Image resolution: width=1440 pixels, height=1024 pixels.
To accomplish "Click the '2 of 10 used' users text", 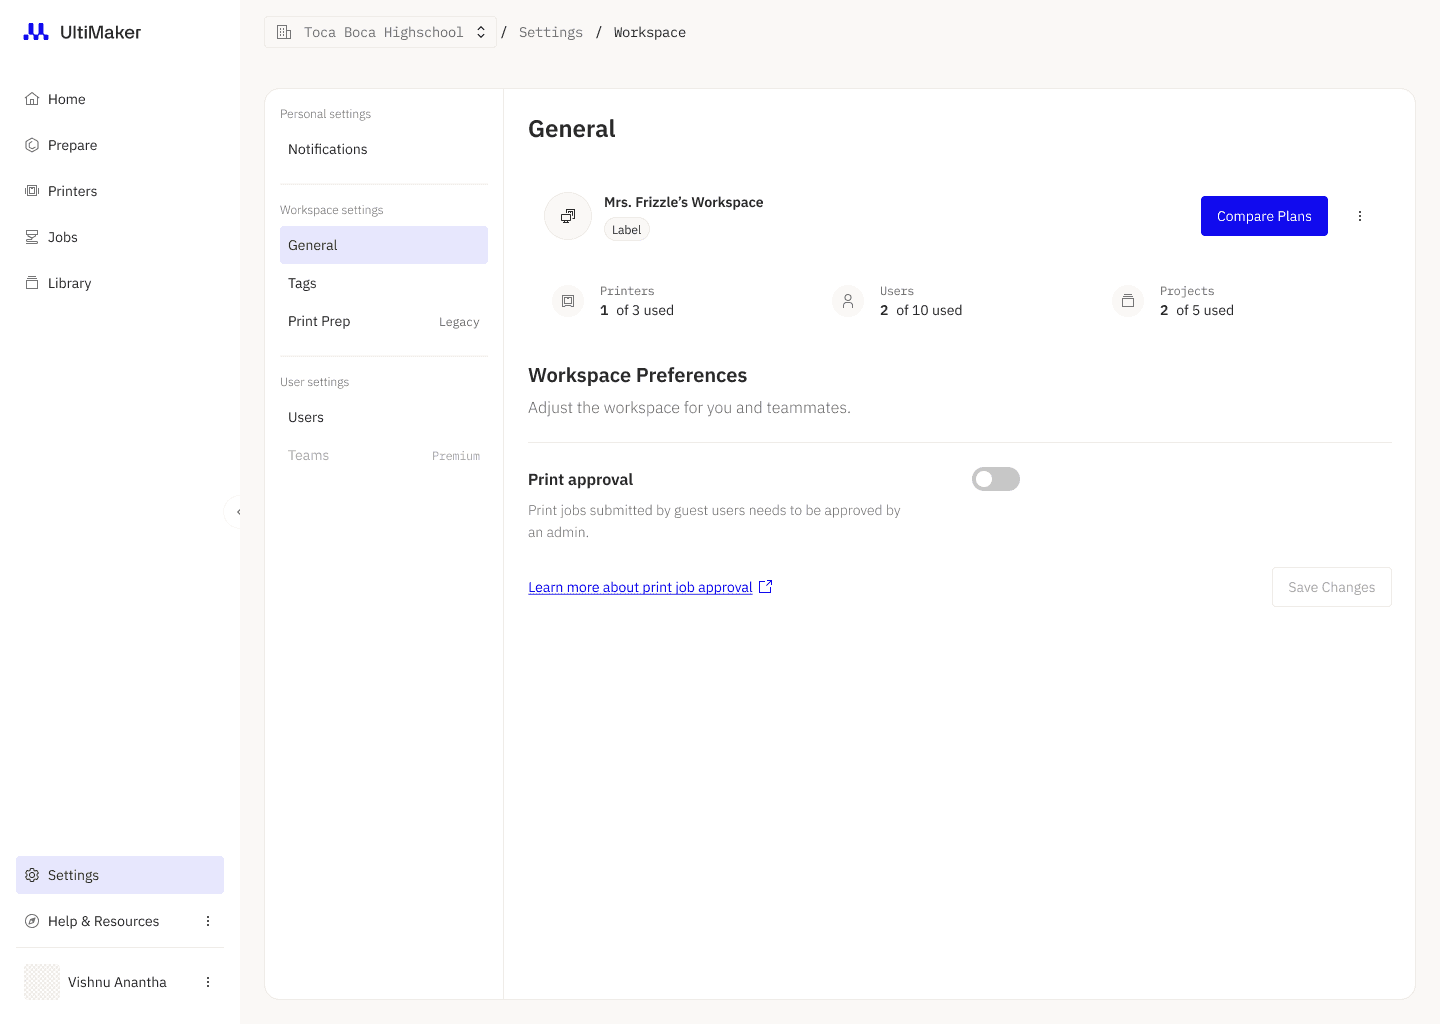I will pyautogui.click(x=921, y=310).
